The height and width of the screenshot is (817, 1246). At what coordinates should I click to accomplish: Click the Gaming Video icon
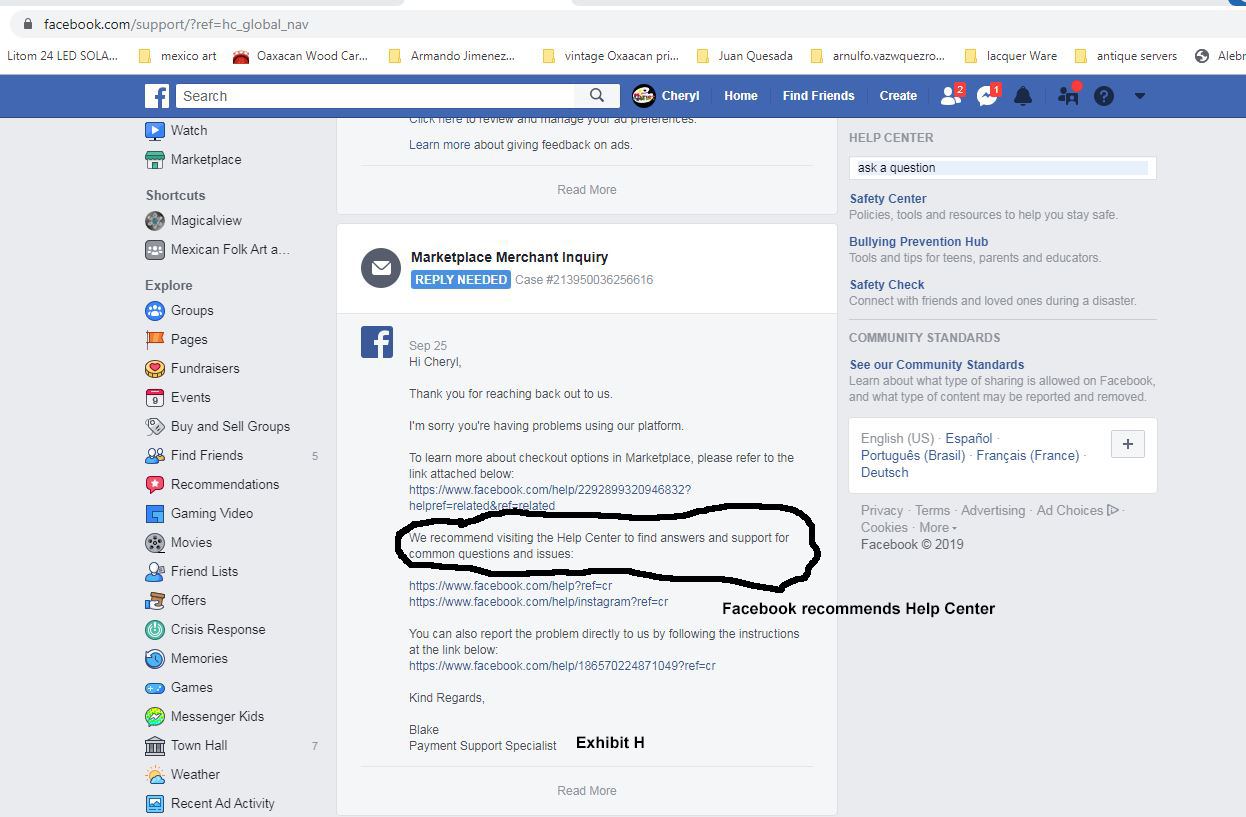pyautogui.click(x=155, y=513)
